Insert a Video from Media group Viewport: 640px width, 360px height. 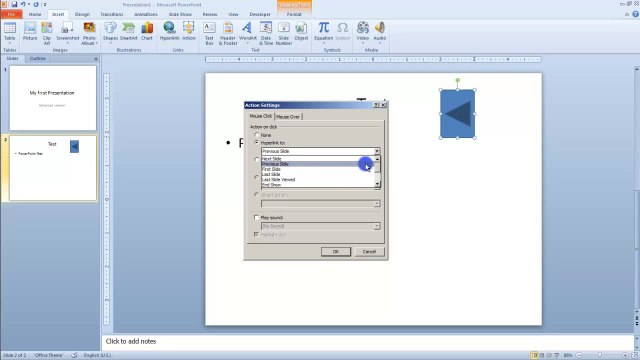pyautogui.click(x=362, y=33)
